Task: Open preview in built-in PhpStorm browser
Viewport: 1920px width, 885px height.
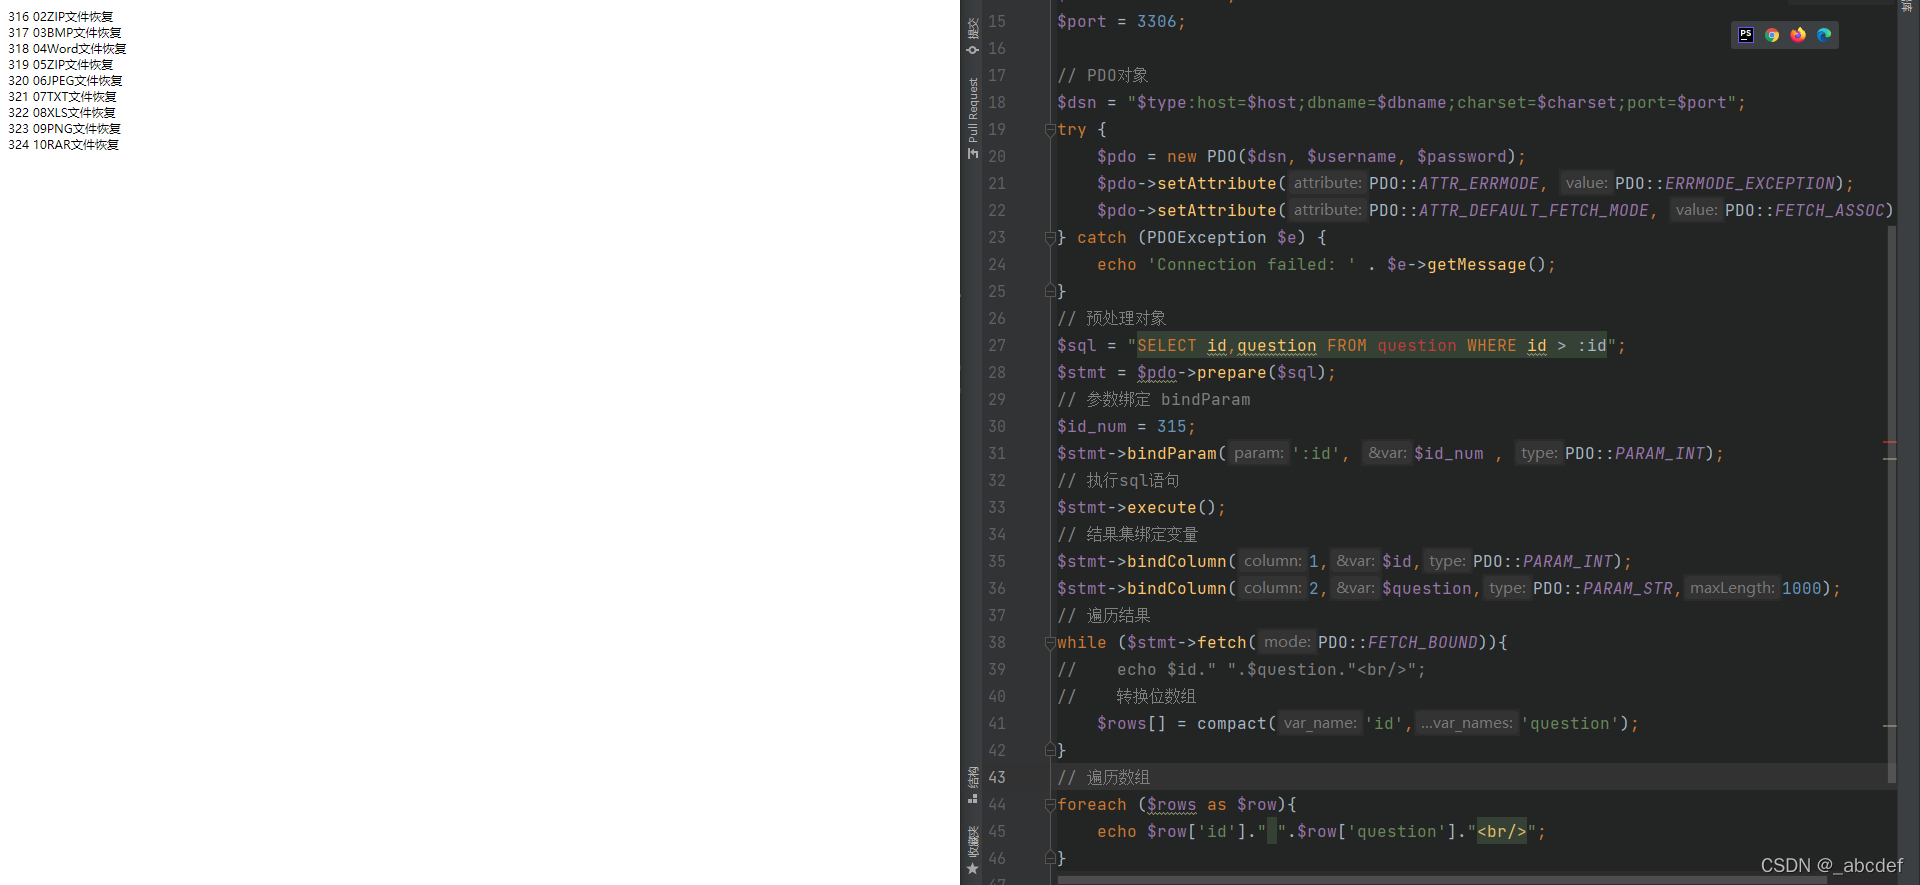Action: point(1746,35)
